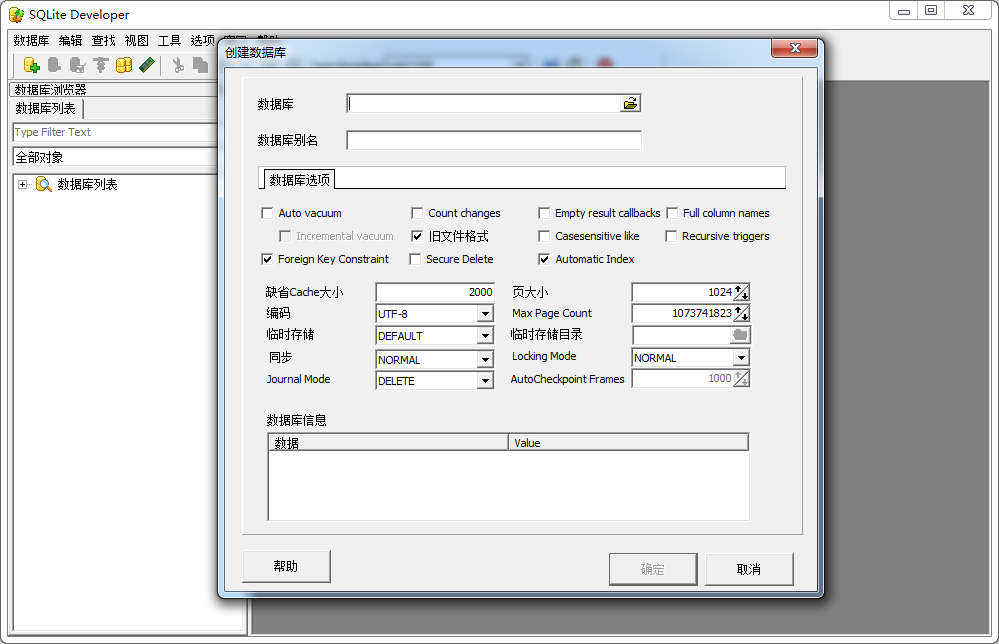The height and width of the screenshot is (644, 999).
Task: Open the file browser beside the 数据库 field
Action: coord(631,102)
